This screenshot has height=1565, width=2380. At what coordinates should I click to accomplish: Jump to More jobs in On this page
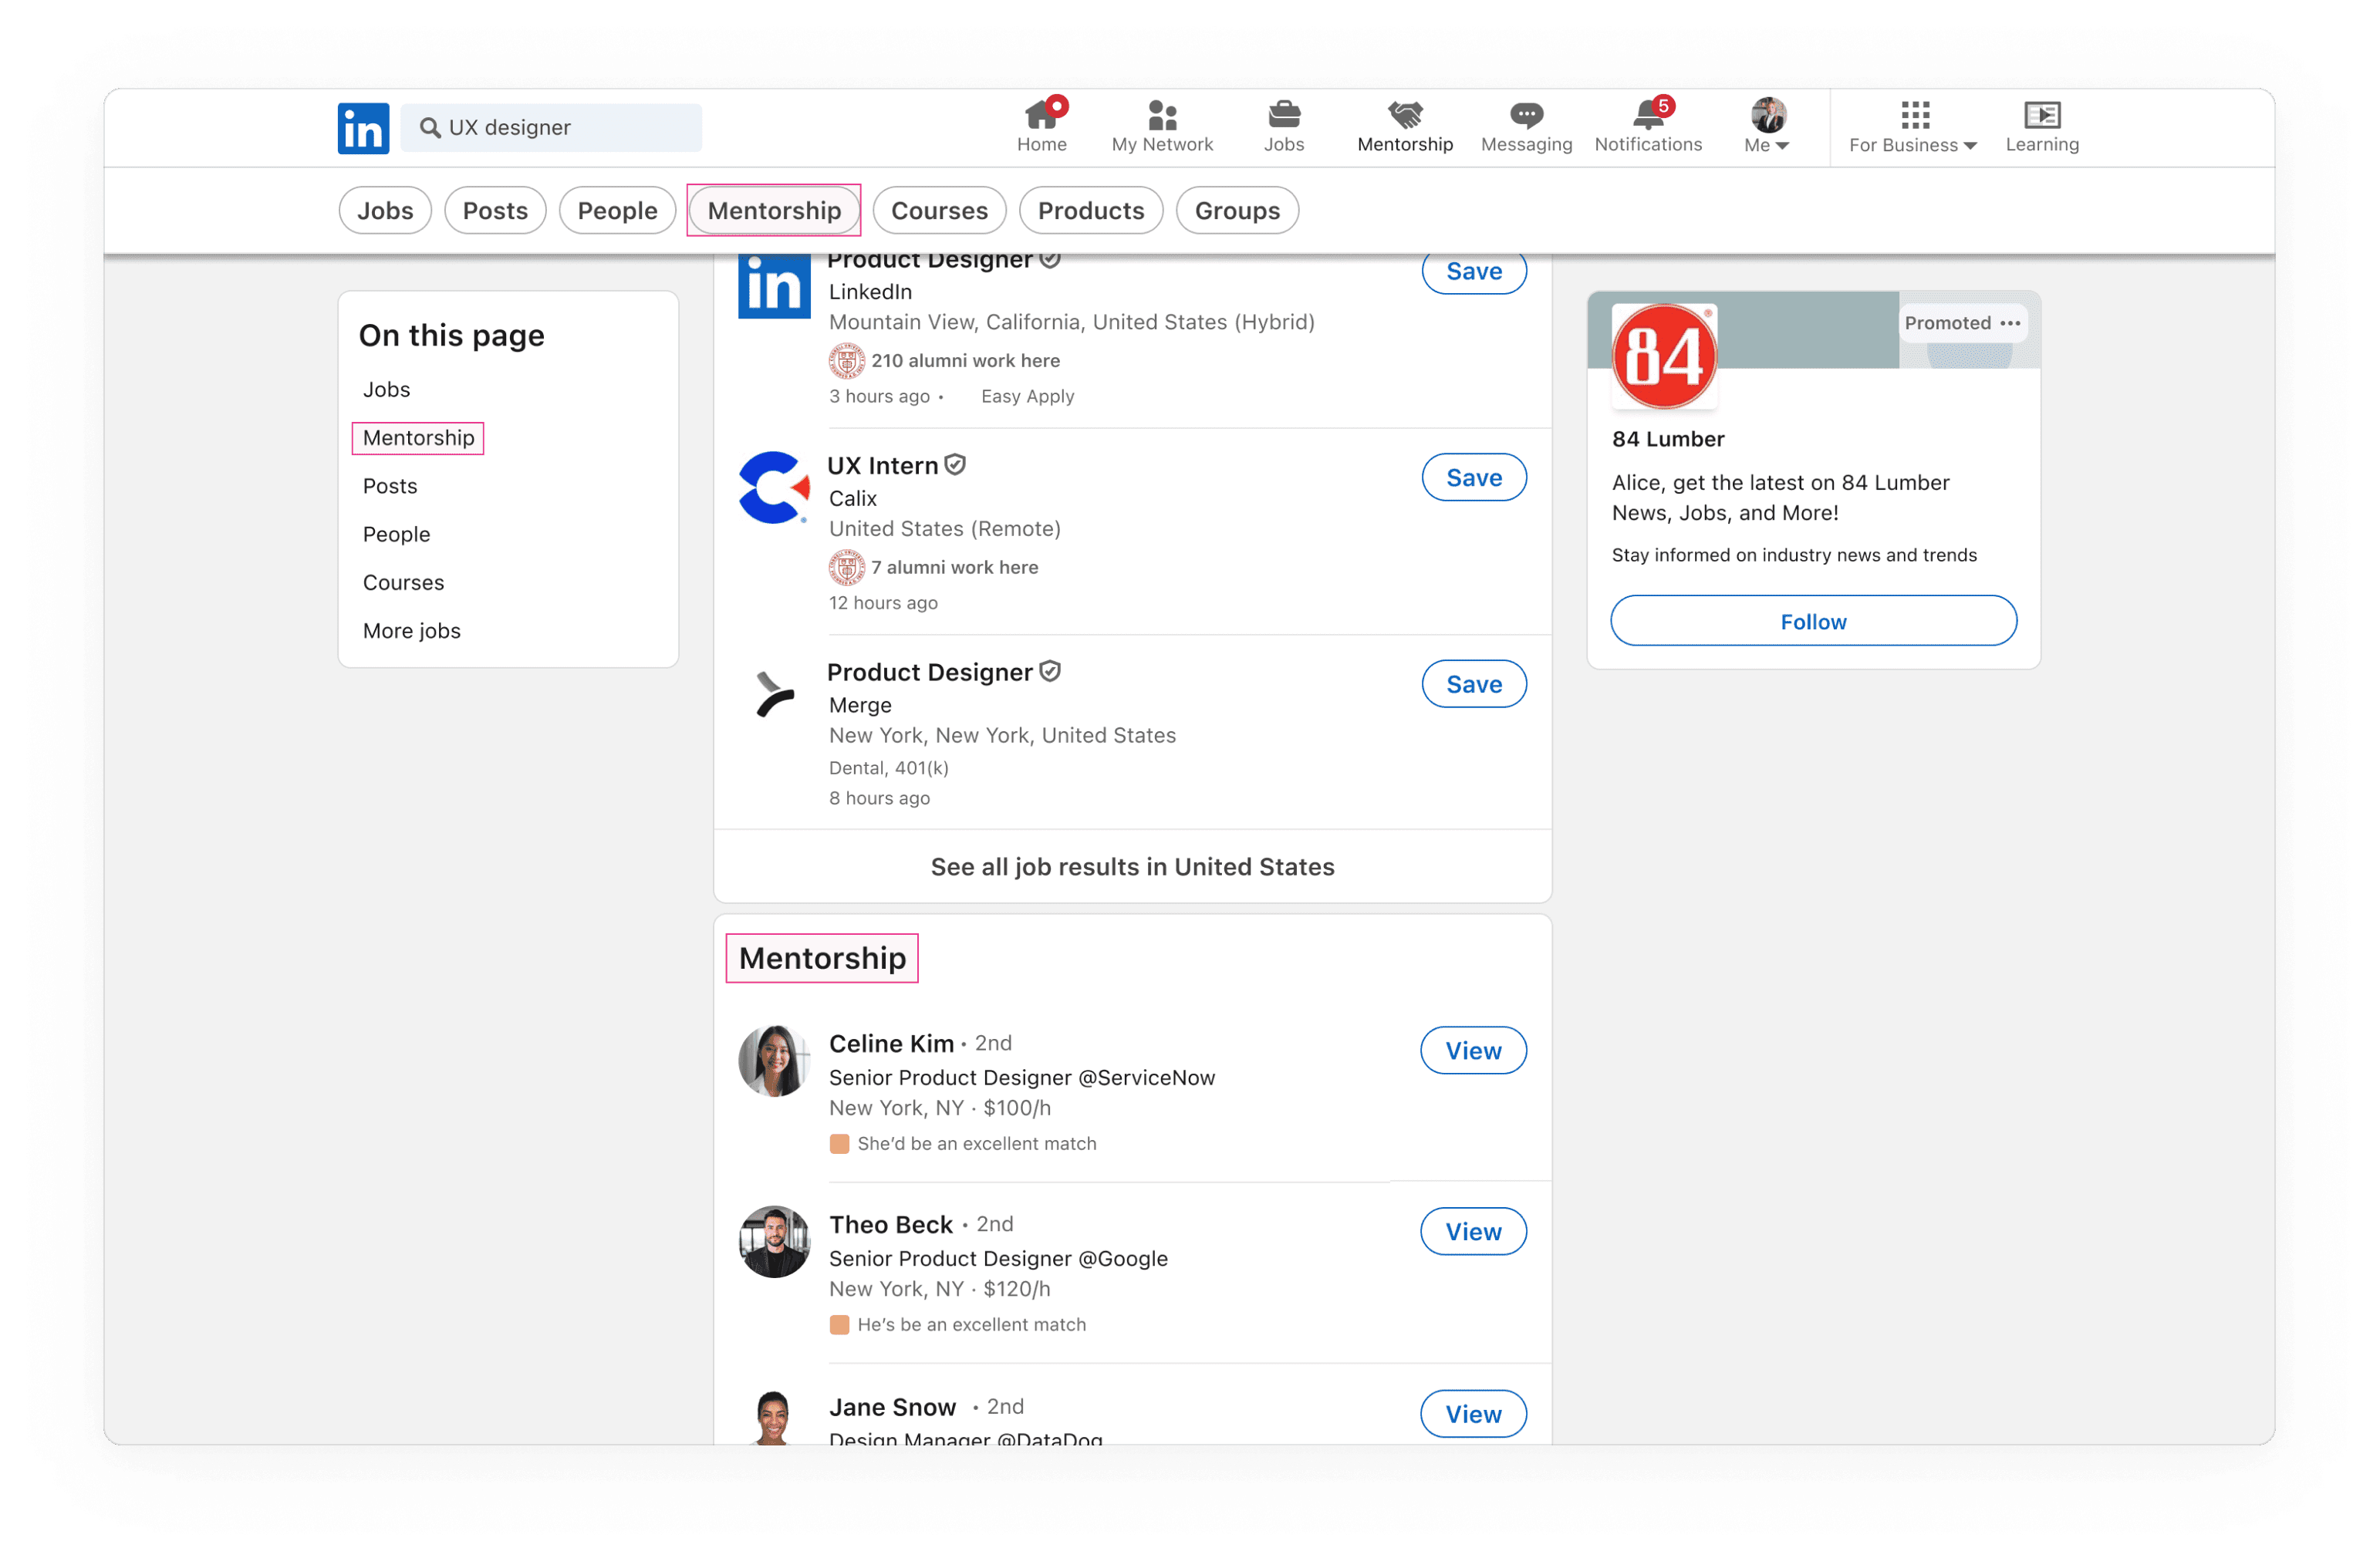[412, 631]
